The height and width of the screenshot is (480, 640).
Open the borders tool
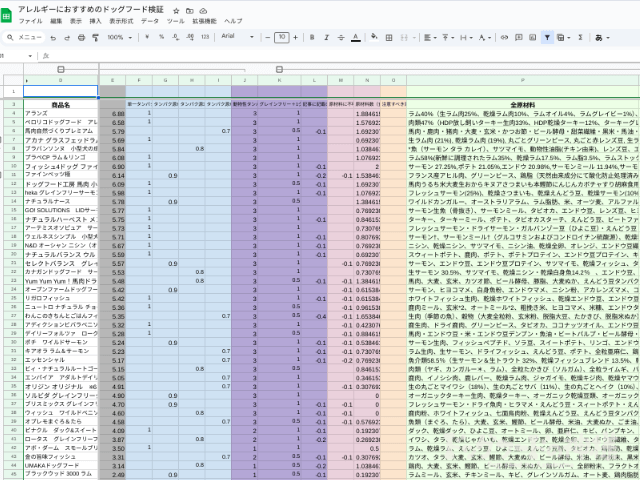[x=389, y=38]
